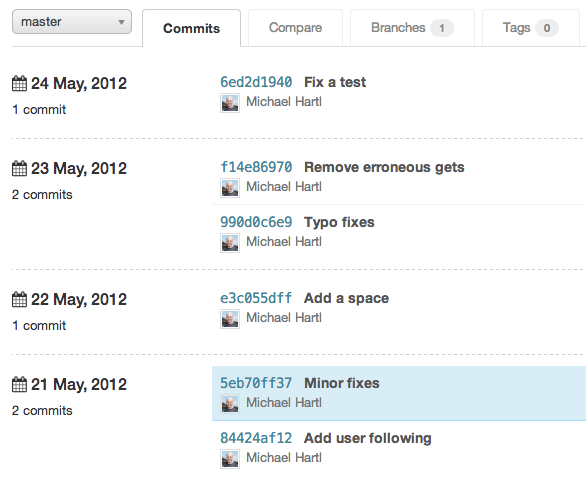Switch to the Compare tab

click(x=295, y=28)
